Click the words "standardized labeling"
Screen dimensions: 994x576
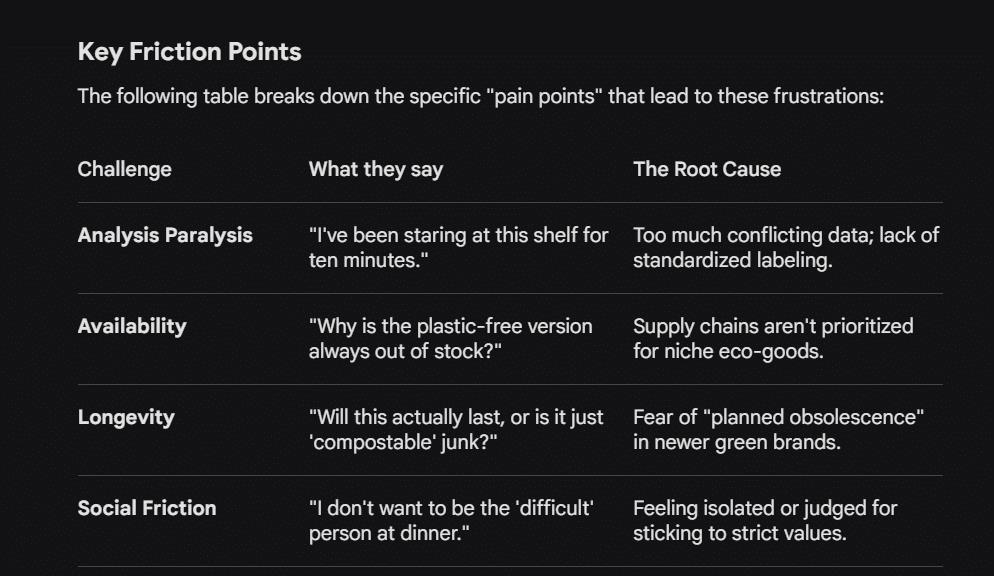(x=731, y=261)
